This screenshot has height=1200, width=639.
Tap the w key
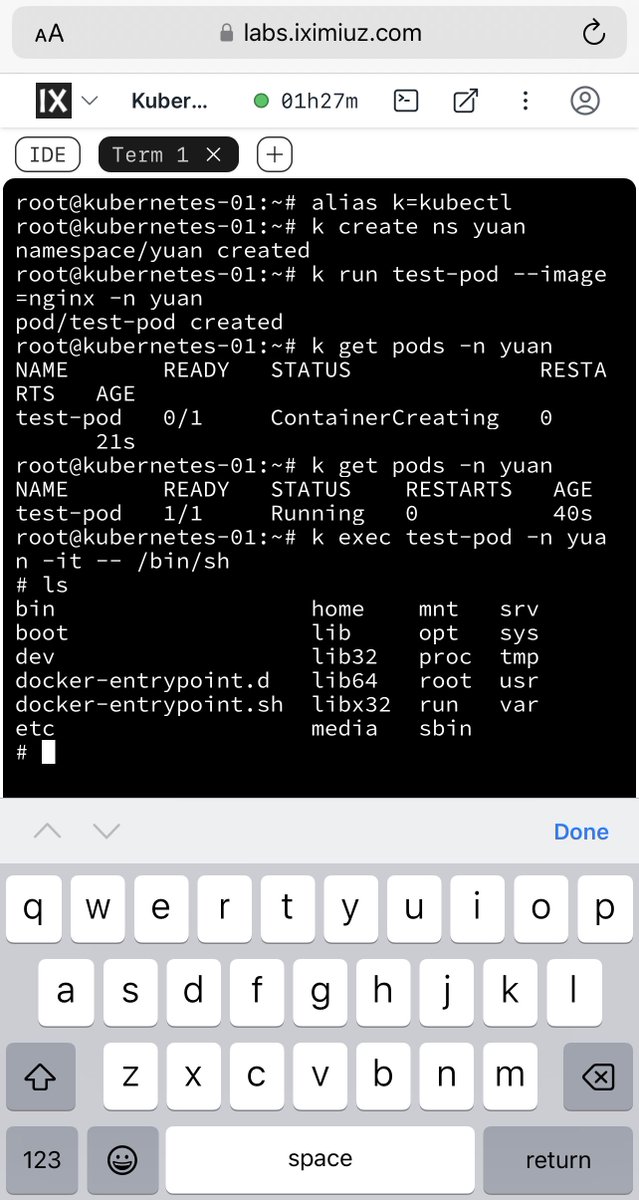pos(97,907)
